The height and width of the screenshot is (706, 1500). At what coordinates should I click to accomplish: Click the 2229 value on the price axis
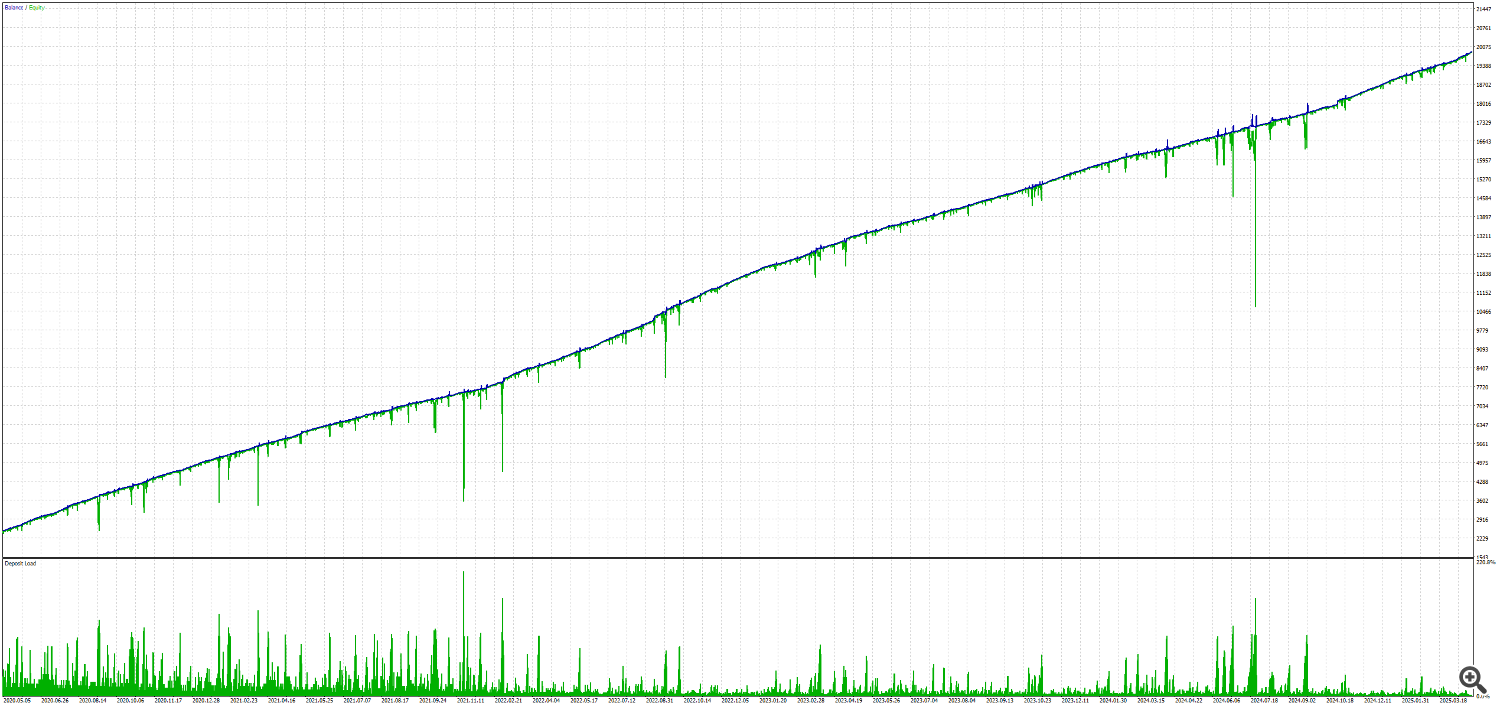coord(1484,539)
